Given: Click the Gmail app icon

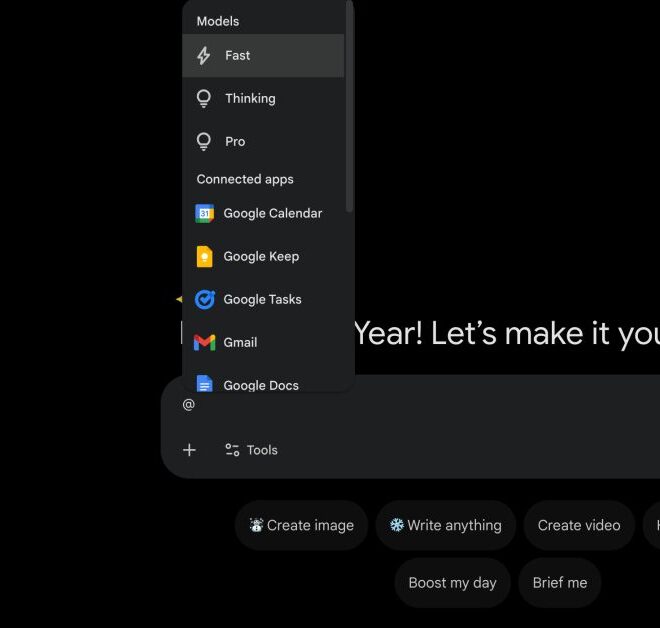Looking at the screenshot, I should pos(205,342).
